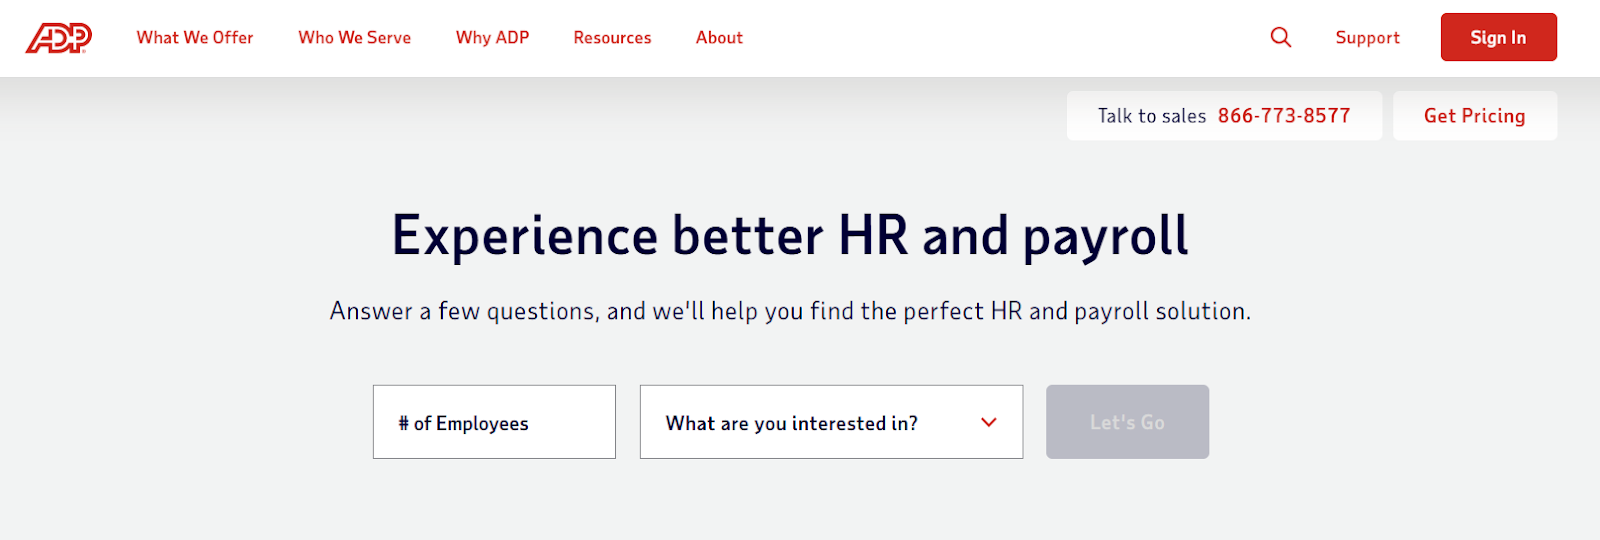Focus the # of Employees field

494,422
